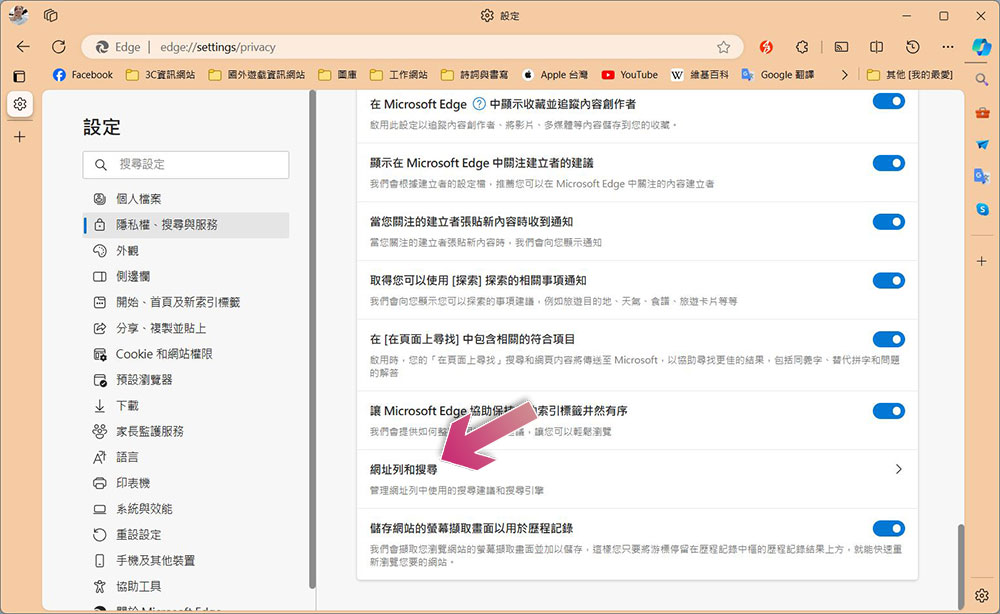The image size is (1000, 614).
Task: Disable 當您關注的建立者張貼新內容時收到通知 switch
Action: [x=888, y=222]
